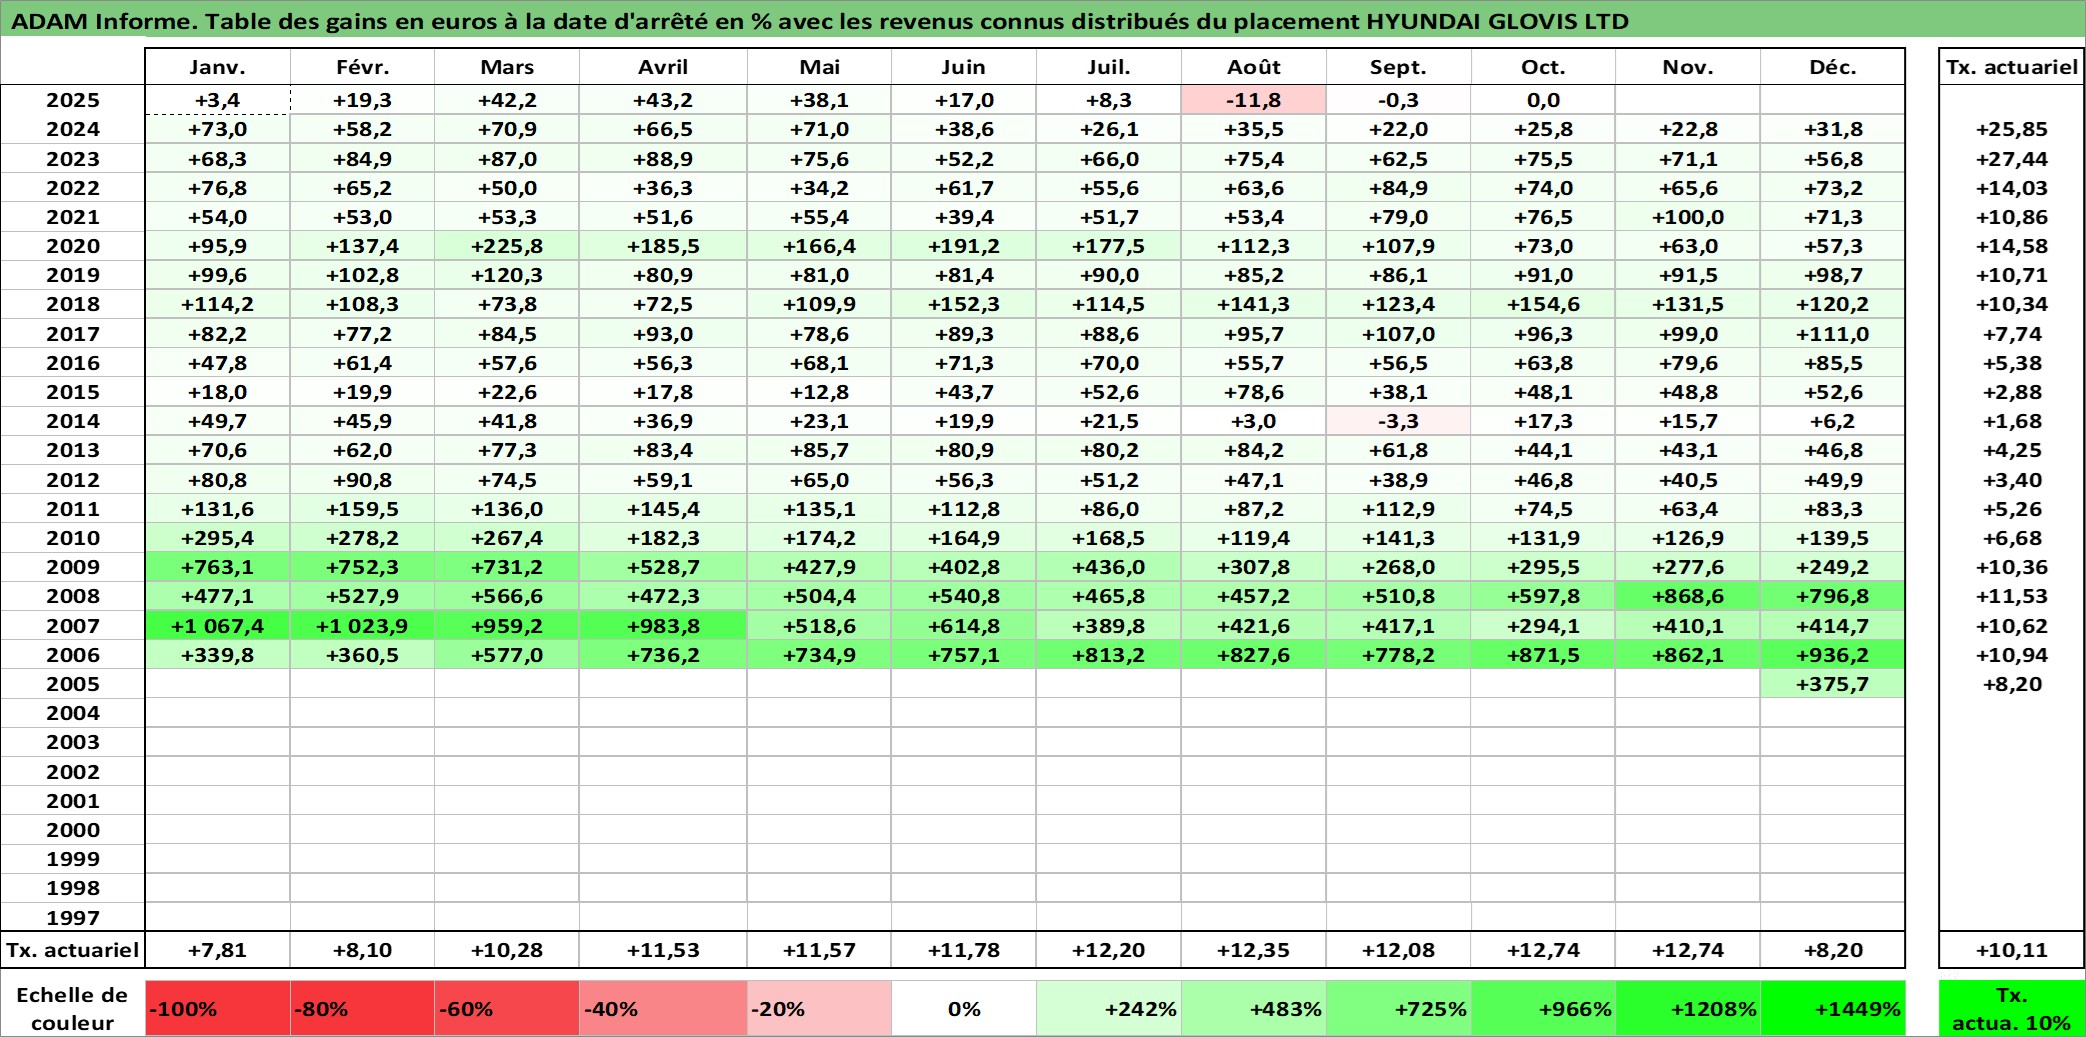Select the '+3,4' cell for January 2025
Viewport: 2086px width, 1037px height.
pos(217,100)
